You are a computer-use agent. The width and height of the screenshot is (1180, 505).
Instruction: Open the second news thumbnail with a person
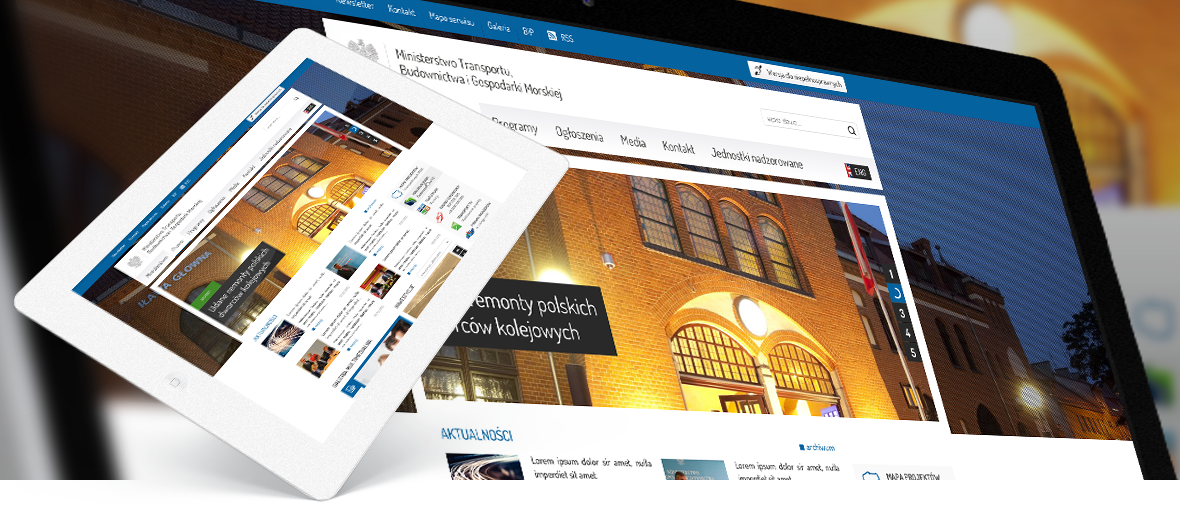tap(695, 470)
